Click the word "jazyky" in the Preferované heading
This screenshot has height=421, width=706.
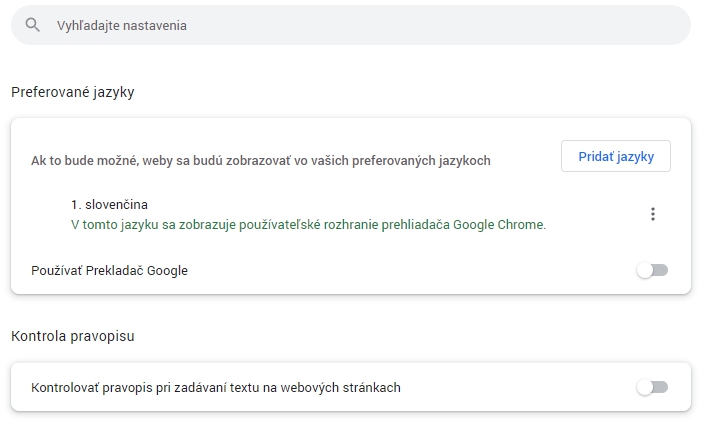[114, 92]
